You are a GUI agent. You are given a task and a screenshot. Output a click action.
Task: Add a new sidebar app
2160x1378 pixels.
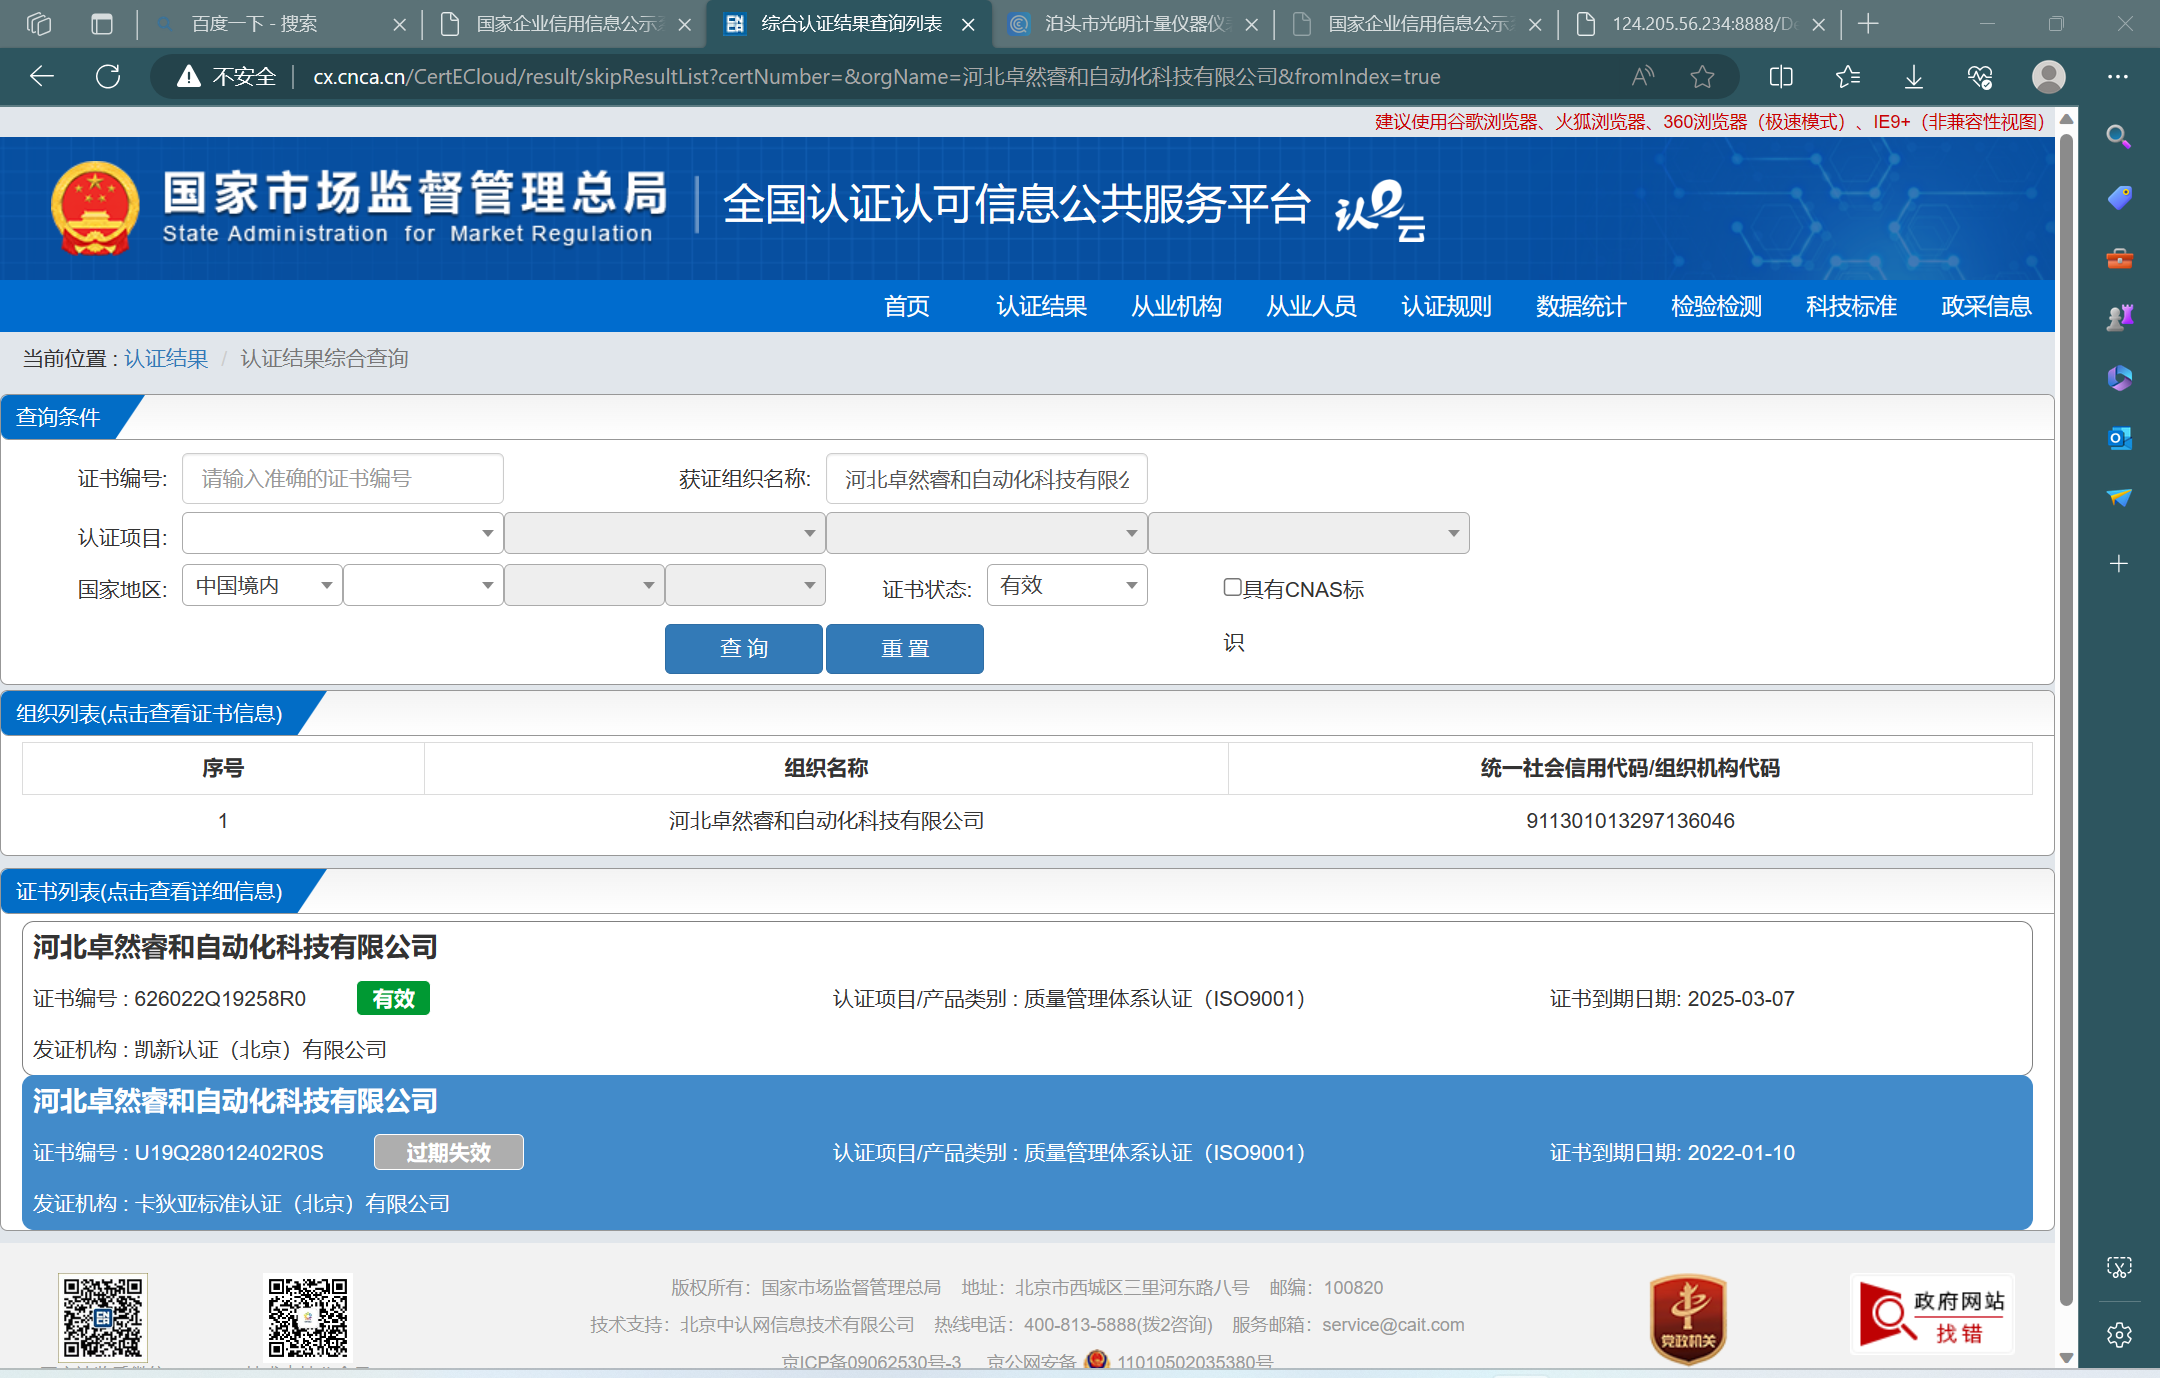click(x=2118, y=564)
